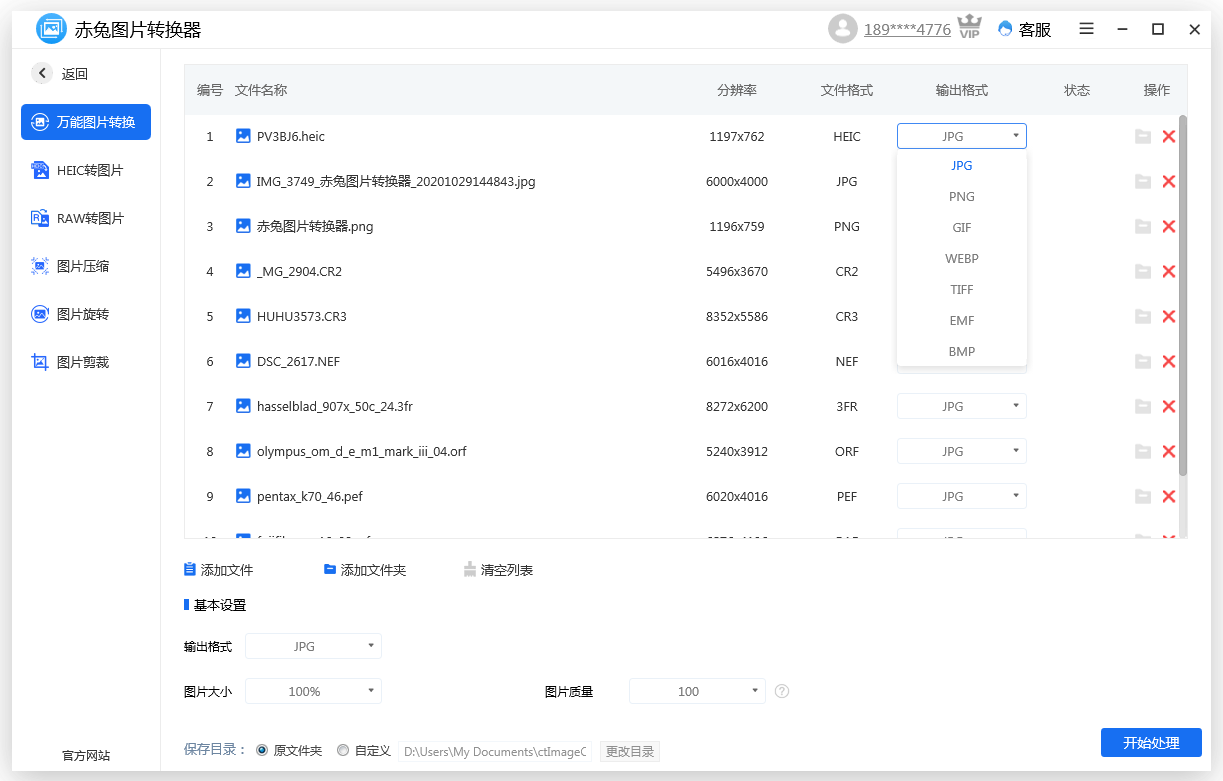Switch to 图片压缩 in the sidebar

tap(86, 266)
